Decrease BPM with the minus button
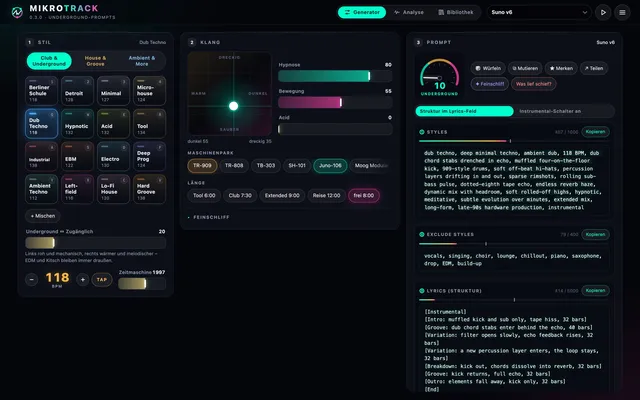The height and width of the screenshot is (400, 640). [31, 280]
